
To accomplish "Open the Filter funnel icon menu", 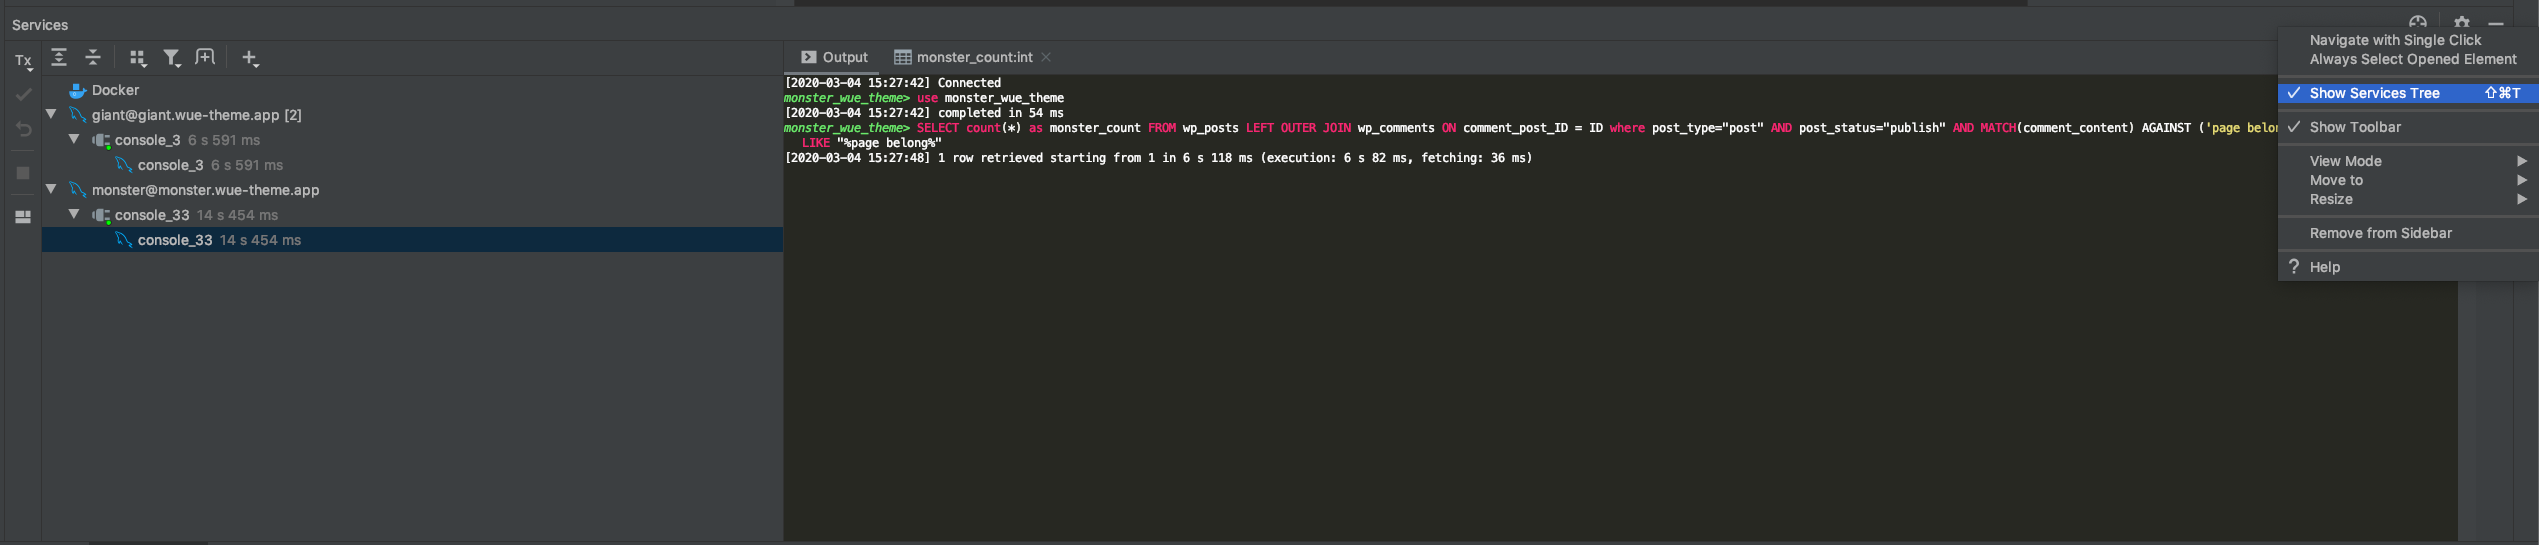I will (172, 59).
